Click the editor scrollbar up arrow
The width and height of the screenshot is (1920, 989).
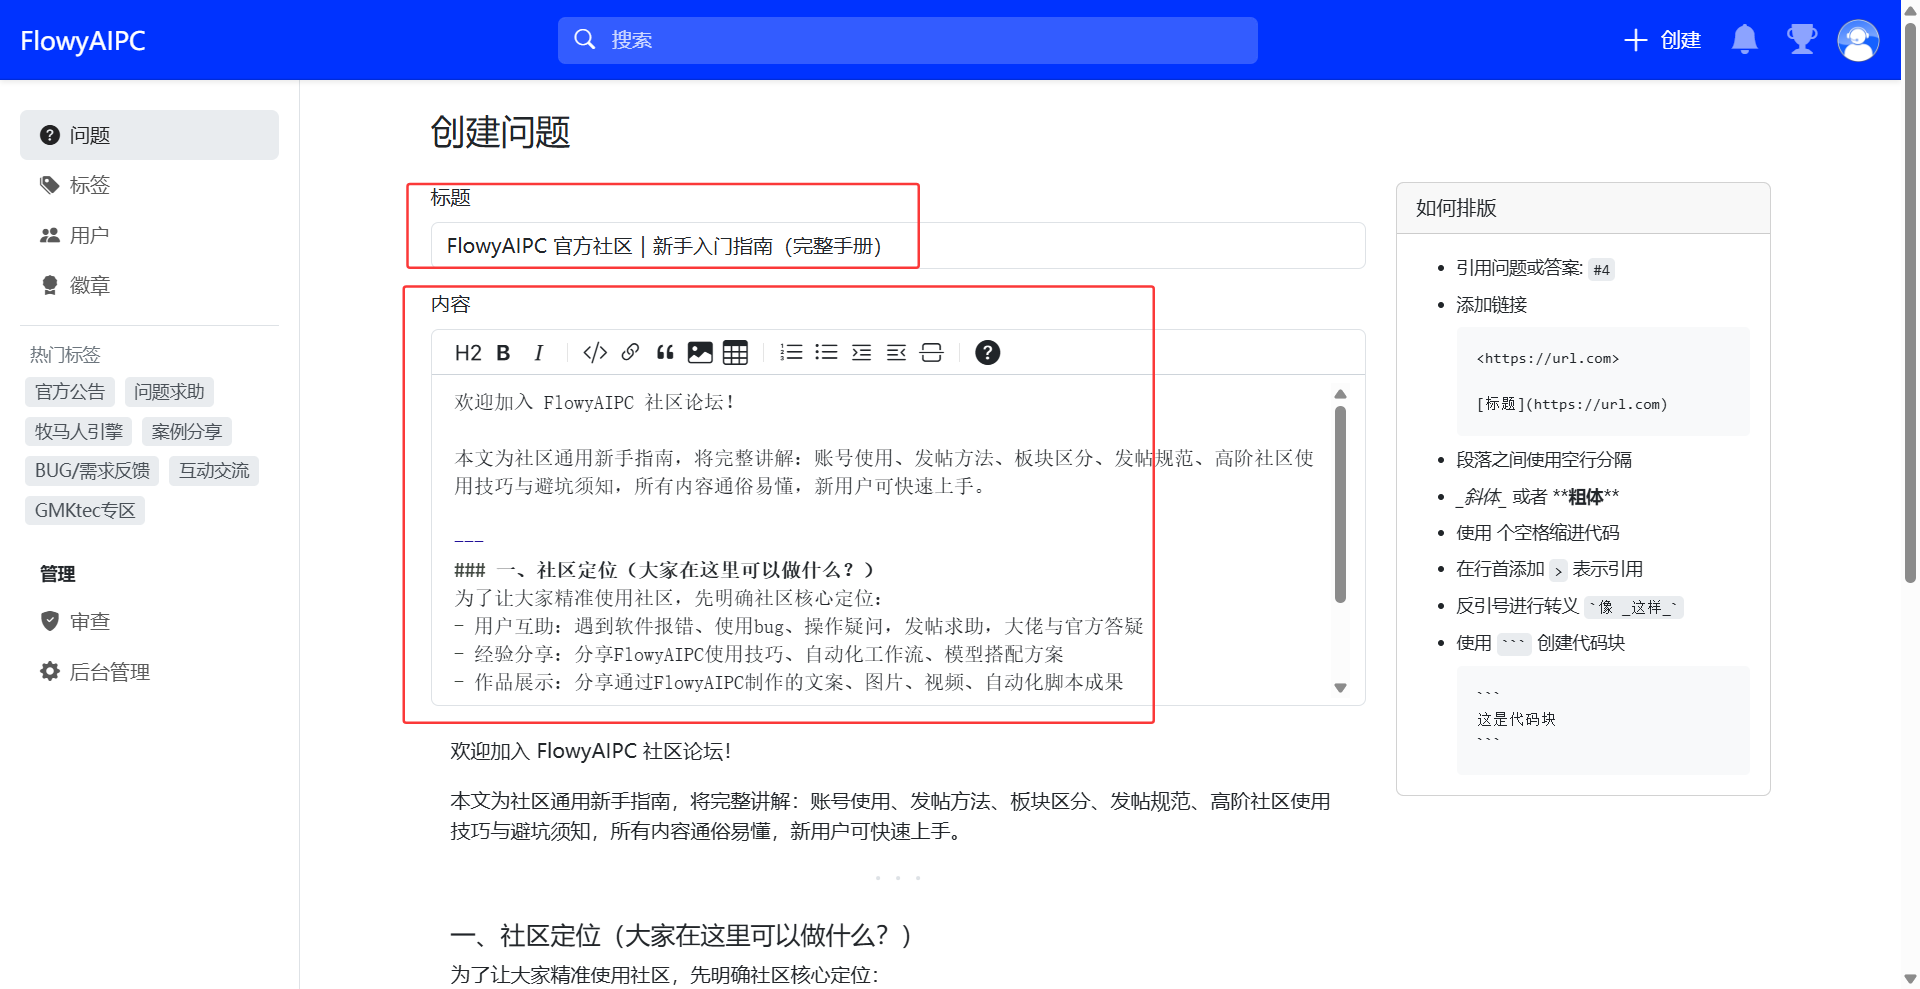[1340, 394]
